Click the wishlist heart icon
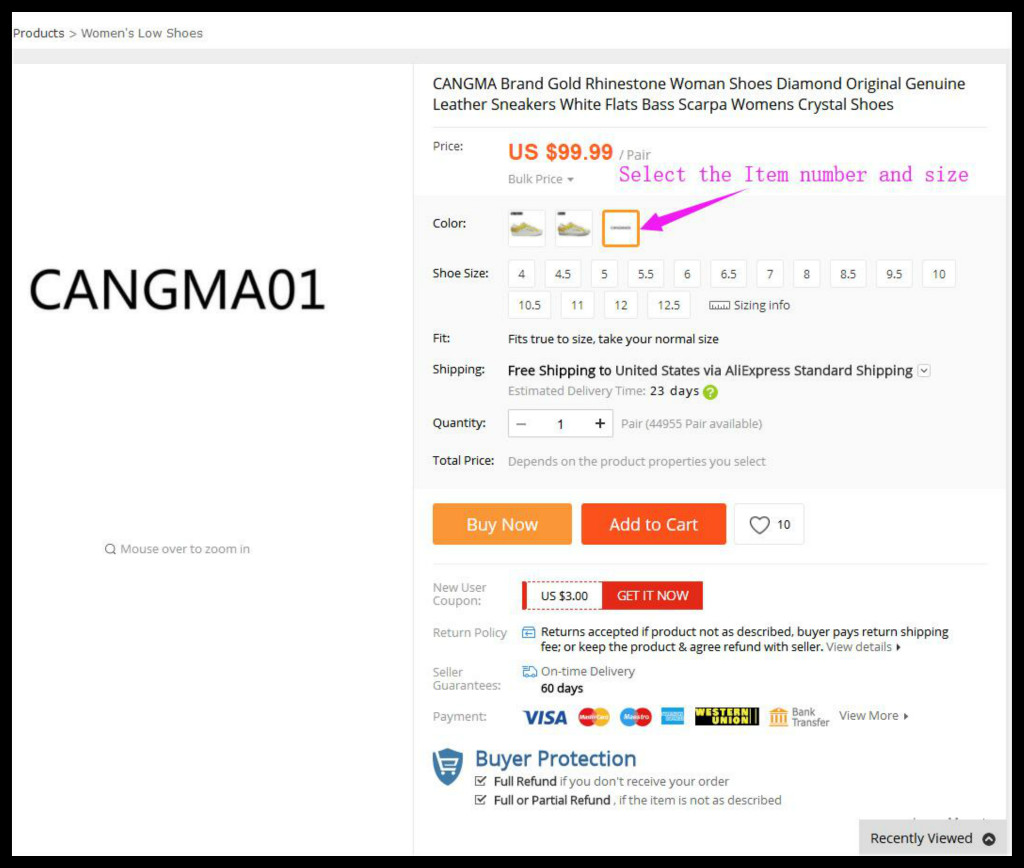This screenshot has height=868, width=1024. point(759,524)
